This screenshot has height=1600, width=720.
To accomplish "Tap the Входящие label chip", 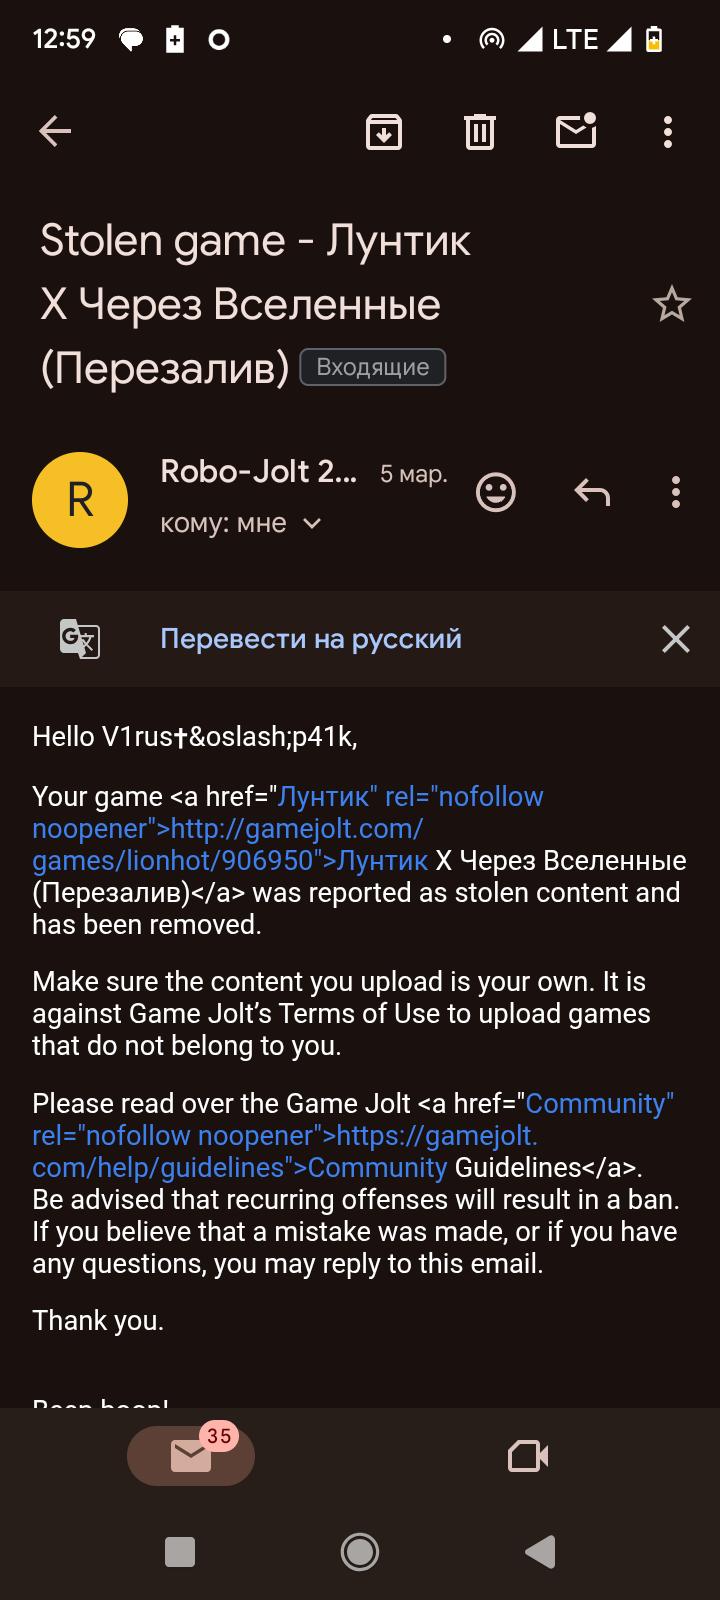I will tap(373, 367).
